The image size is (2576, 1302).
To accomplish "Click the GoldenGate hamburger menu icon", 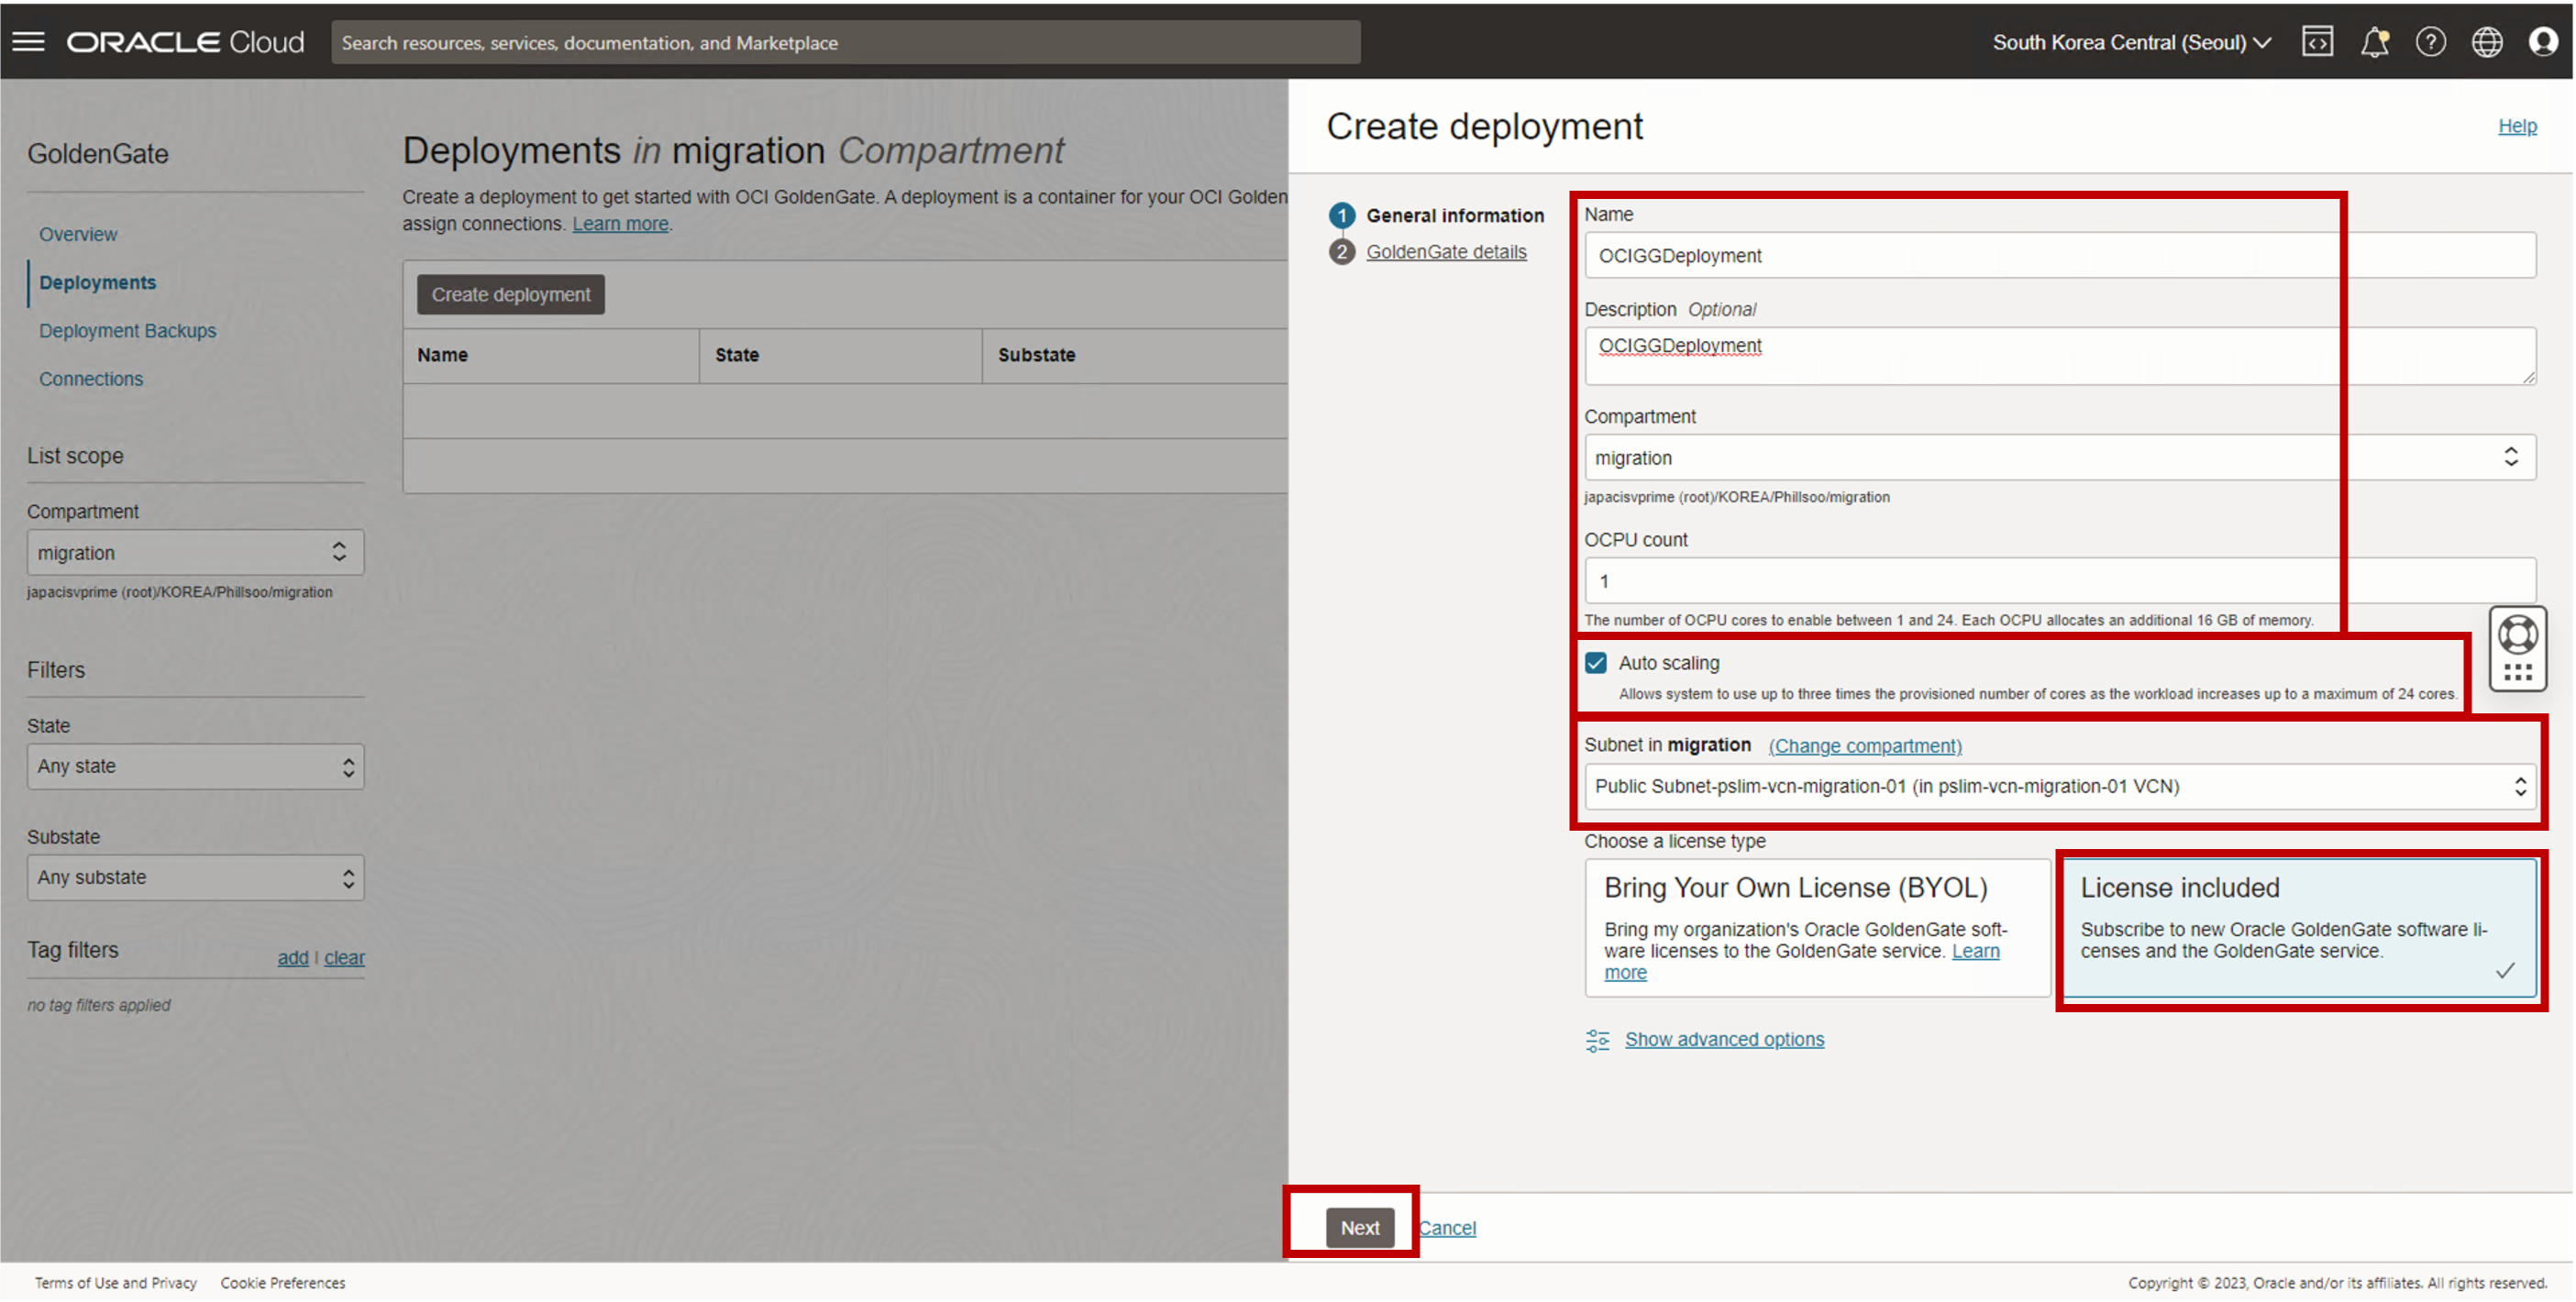I will click(28, 41).
